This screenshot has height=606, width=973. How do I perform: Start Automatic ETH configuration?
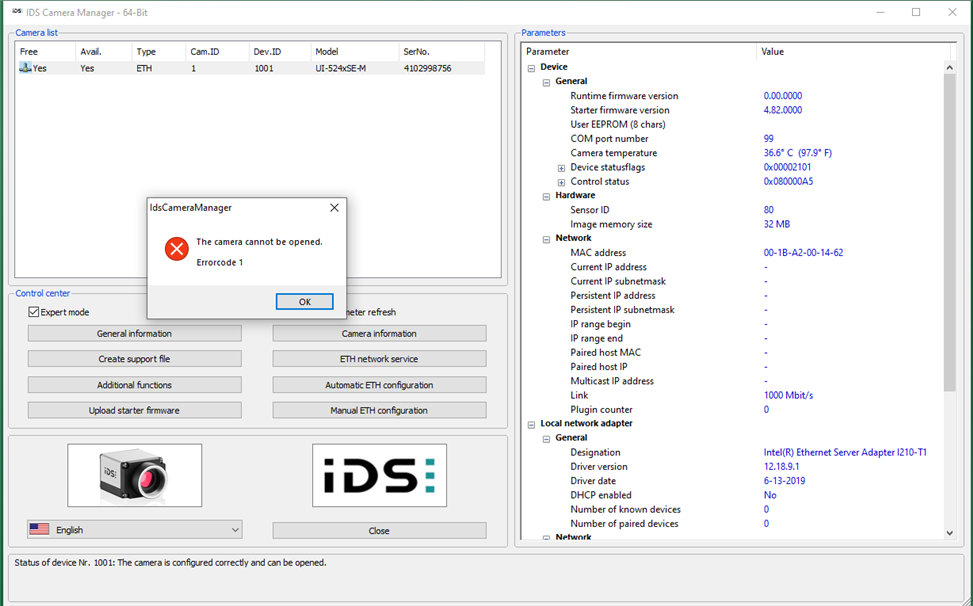pos(379,385)
